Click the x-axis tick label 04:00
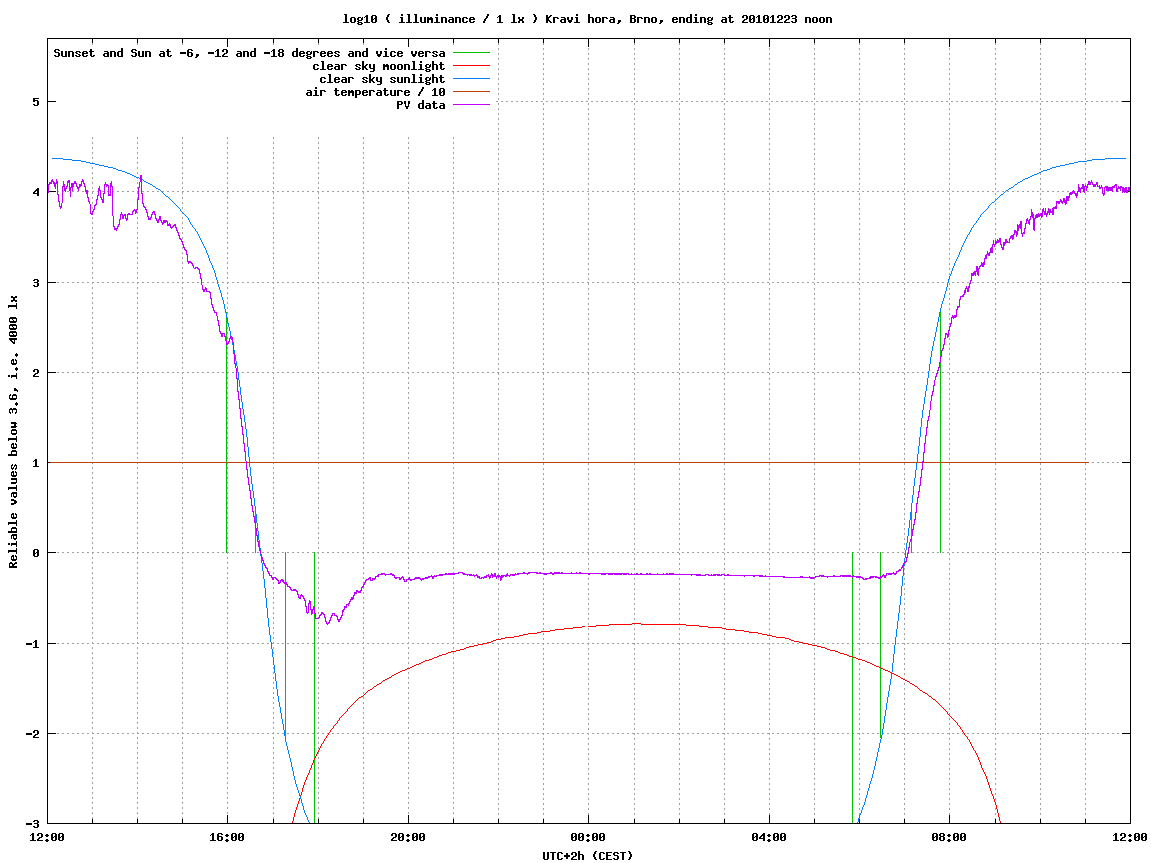Screen dimensions: 1151x863 pos(769,837)
